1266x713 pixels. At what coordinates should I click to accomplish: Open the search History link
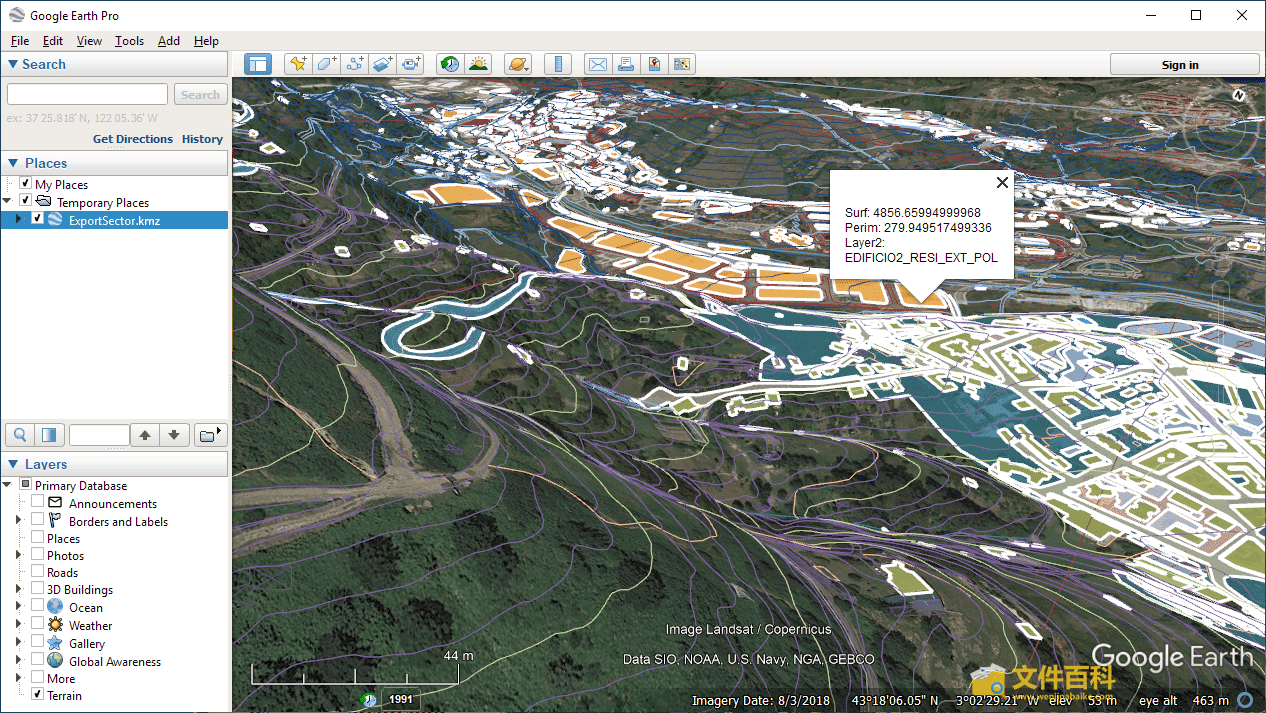[202, 139]
